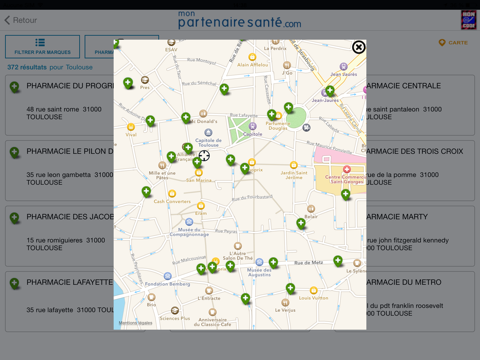Screen dimensions: 480x360
Task: Tap the Alain Afflelou shop marker
Action: tap(252, 57)
